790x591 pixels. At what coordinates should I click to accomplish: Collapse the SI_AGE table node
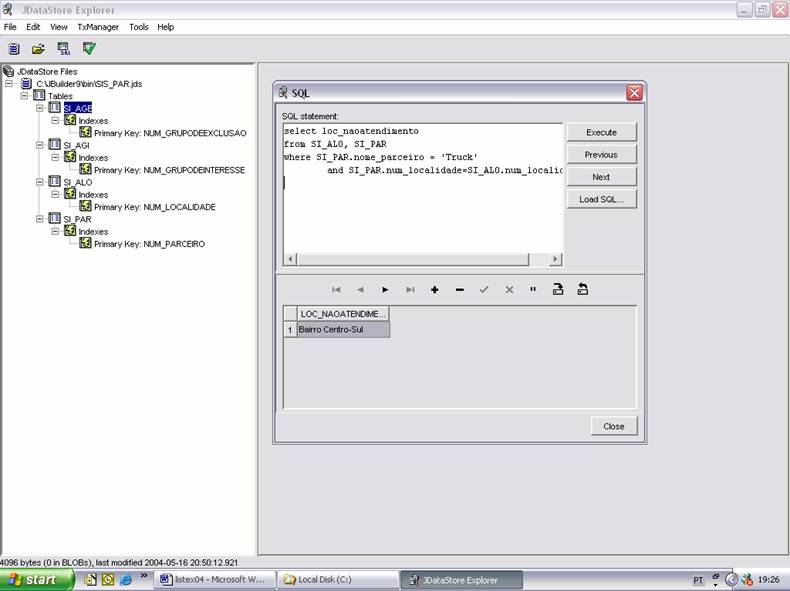(40, 108)
